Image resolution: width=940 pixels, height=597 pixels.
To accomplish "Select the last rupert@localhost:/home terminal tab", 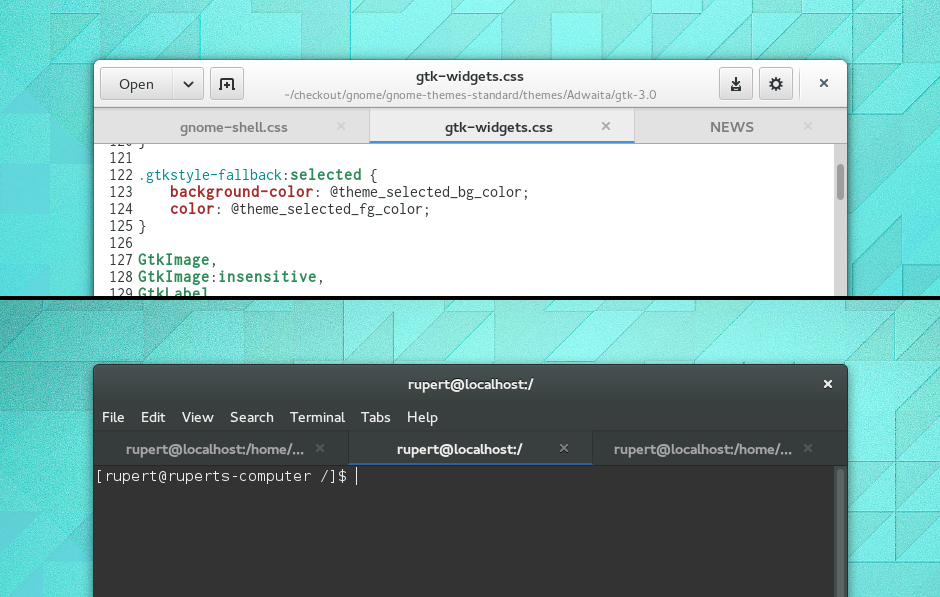I will click(703, 450).
